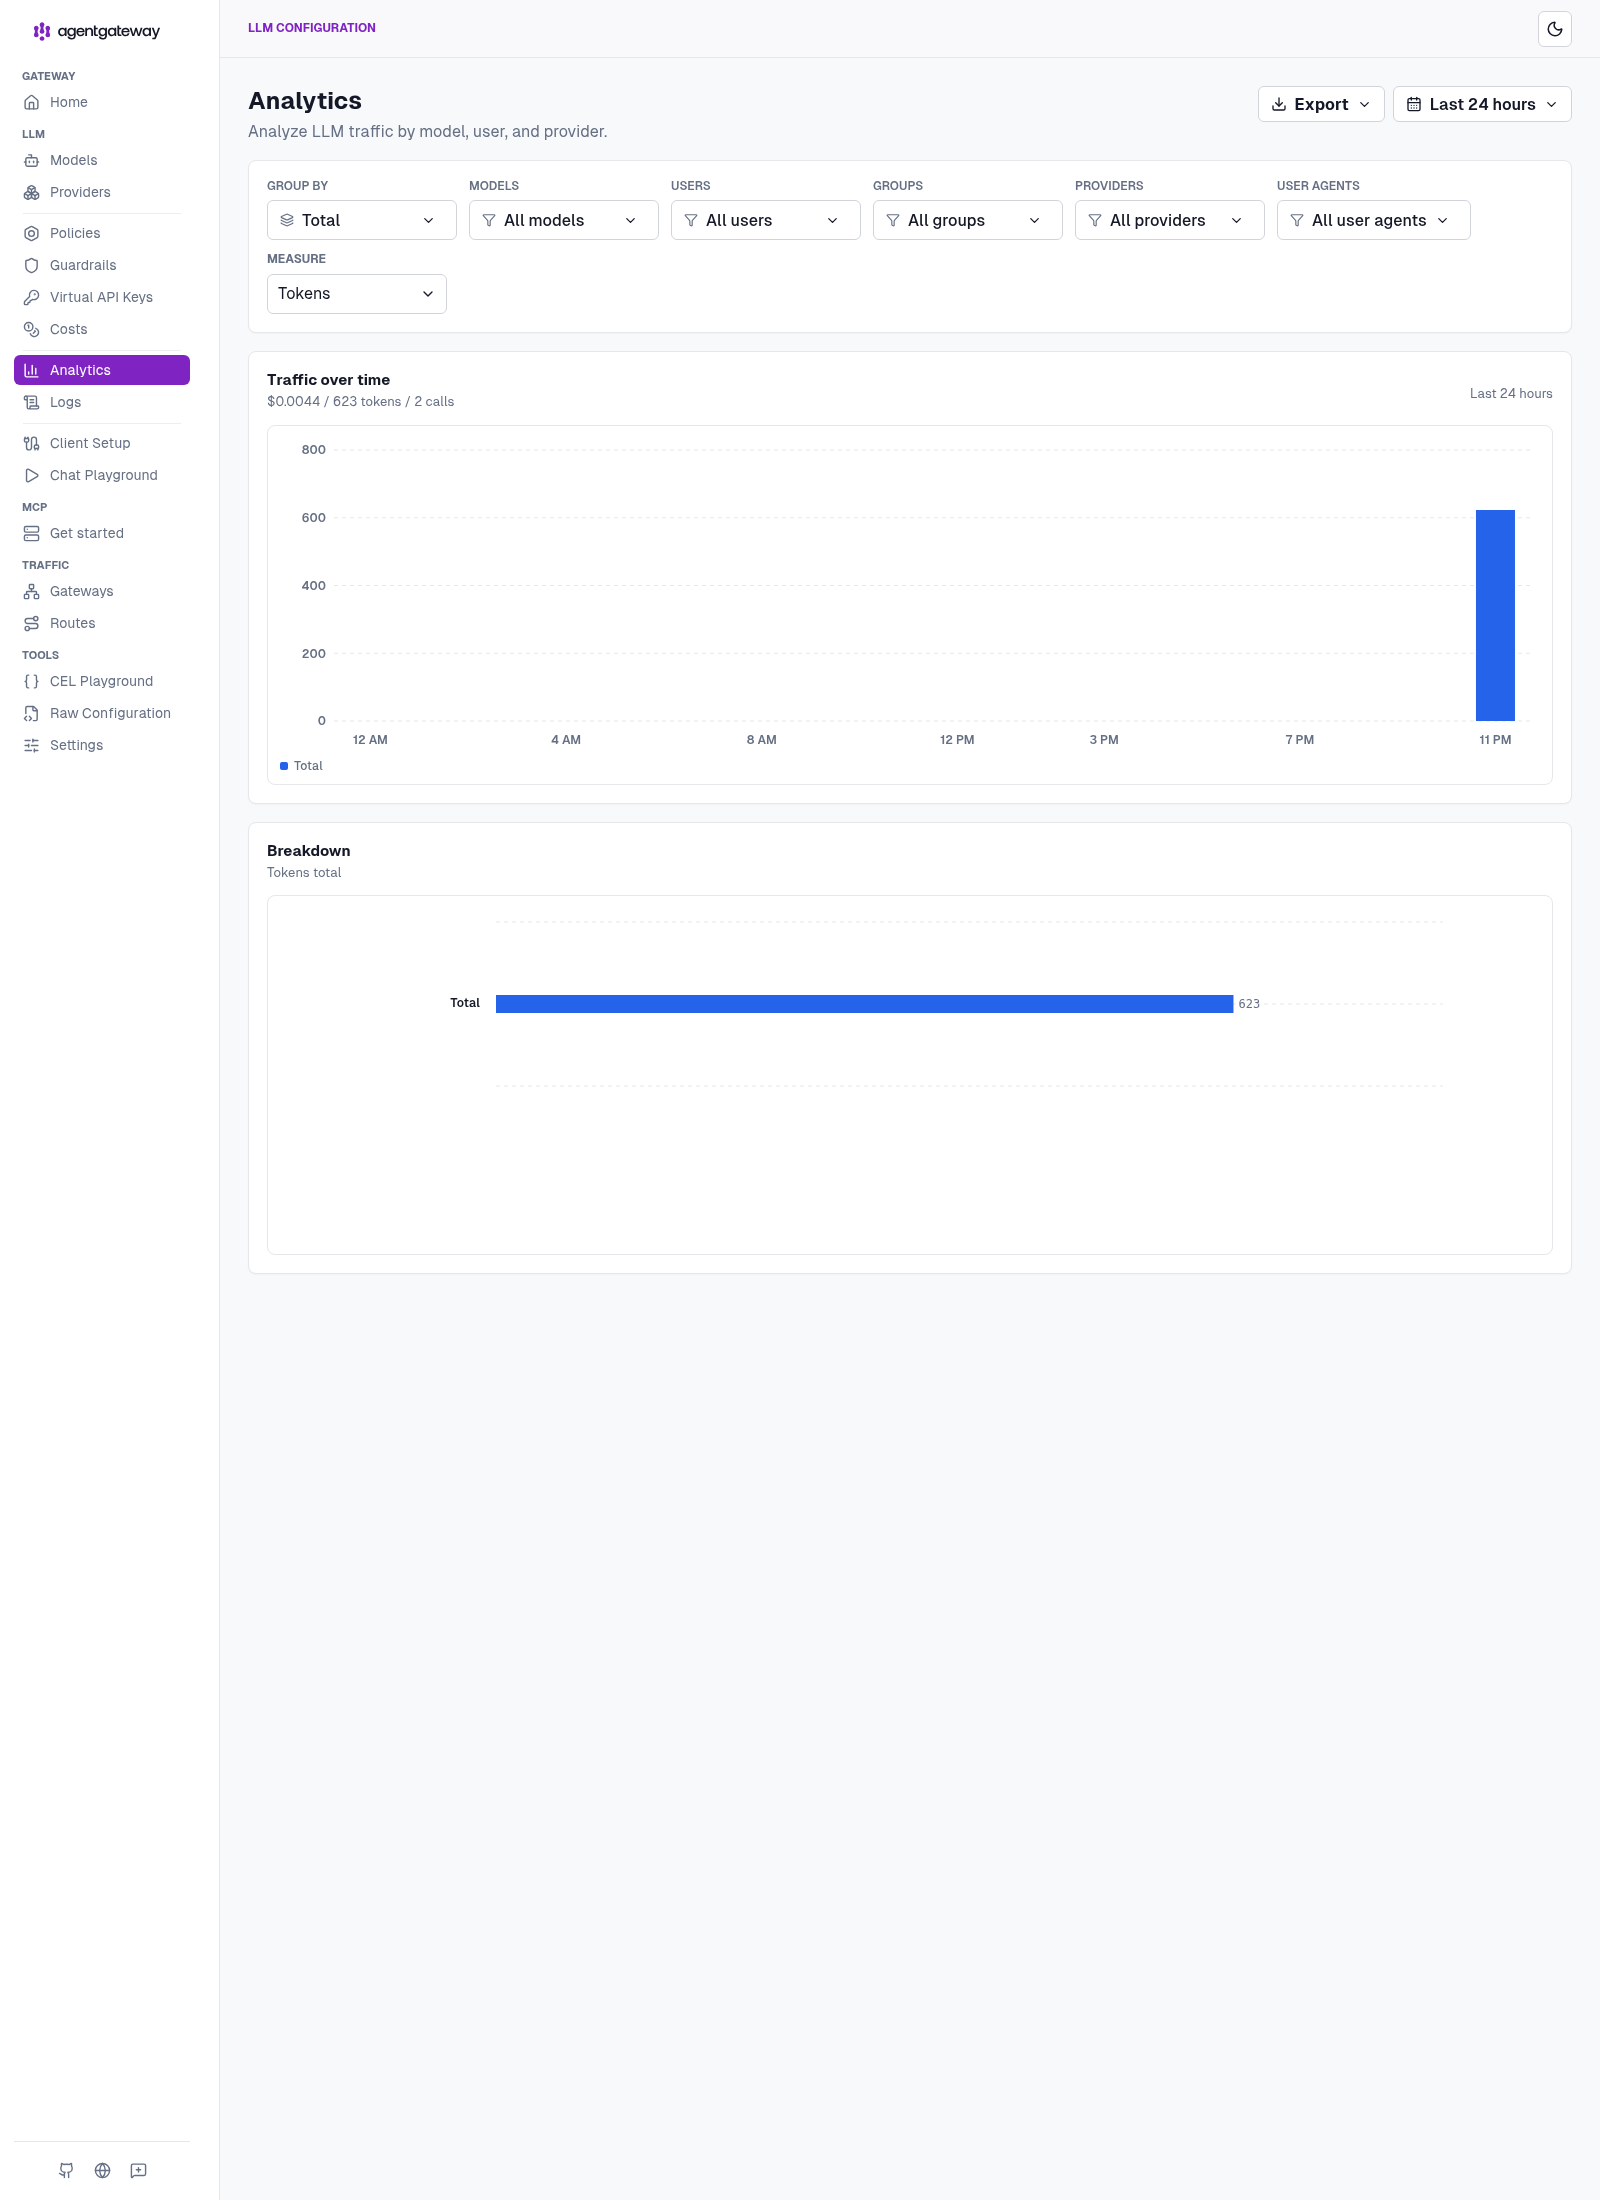
Task: Open the All users filter dropdown
Action: click(x=766, y=220)
